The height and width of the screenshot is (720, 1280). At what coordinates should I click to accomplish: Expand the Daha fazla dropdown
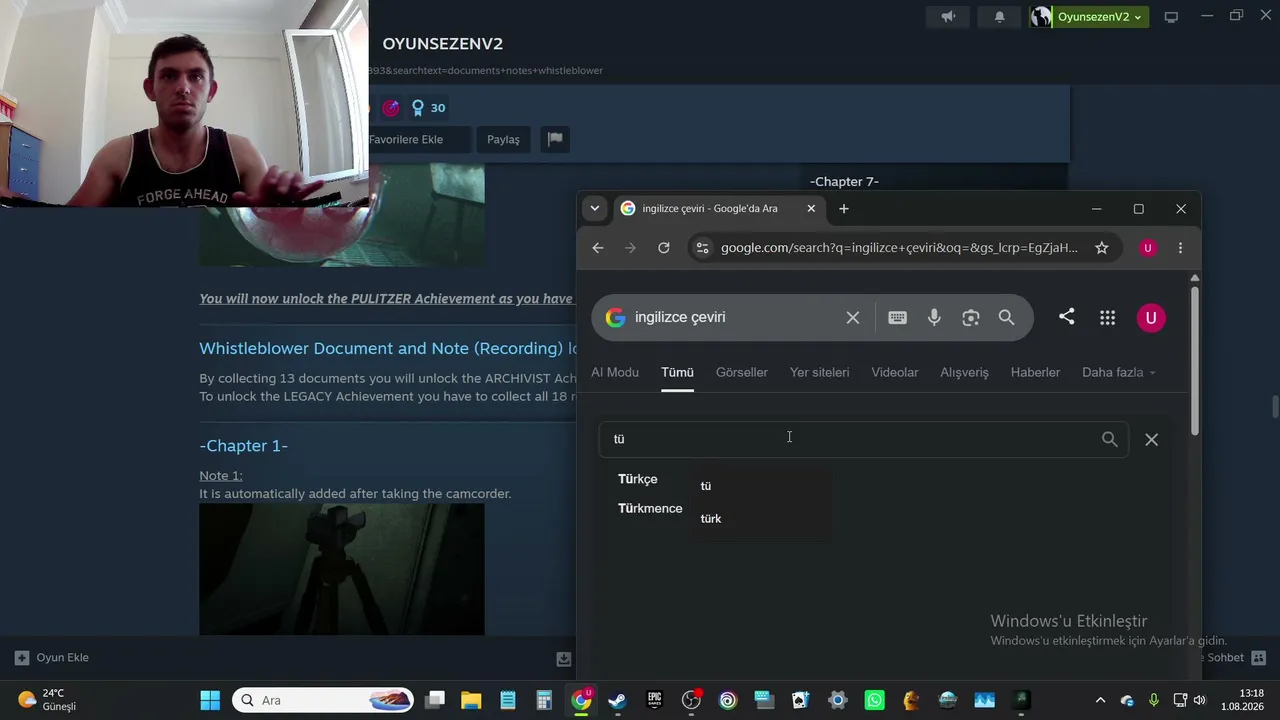point(1118,372)
